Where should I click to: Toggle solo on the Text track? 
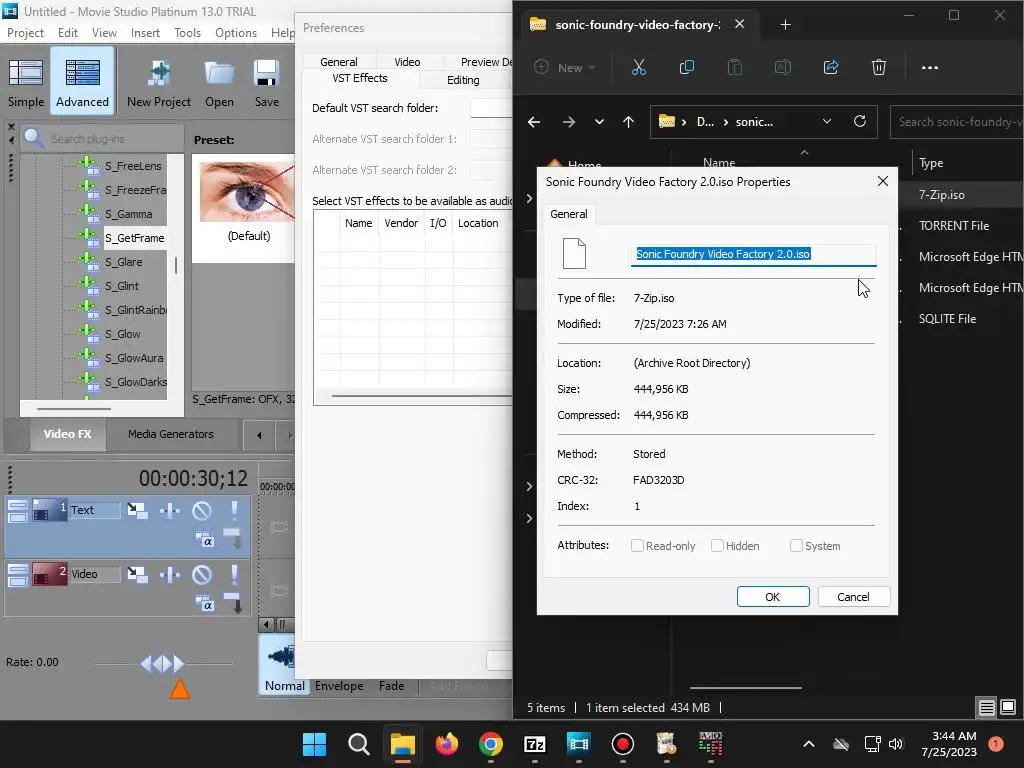coord(234,510)
